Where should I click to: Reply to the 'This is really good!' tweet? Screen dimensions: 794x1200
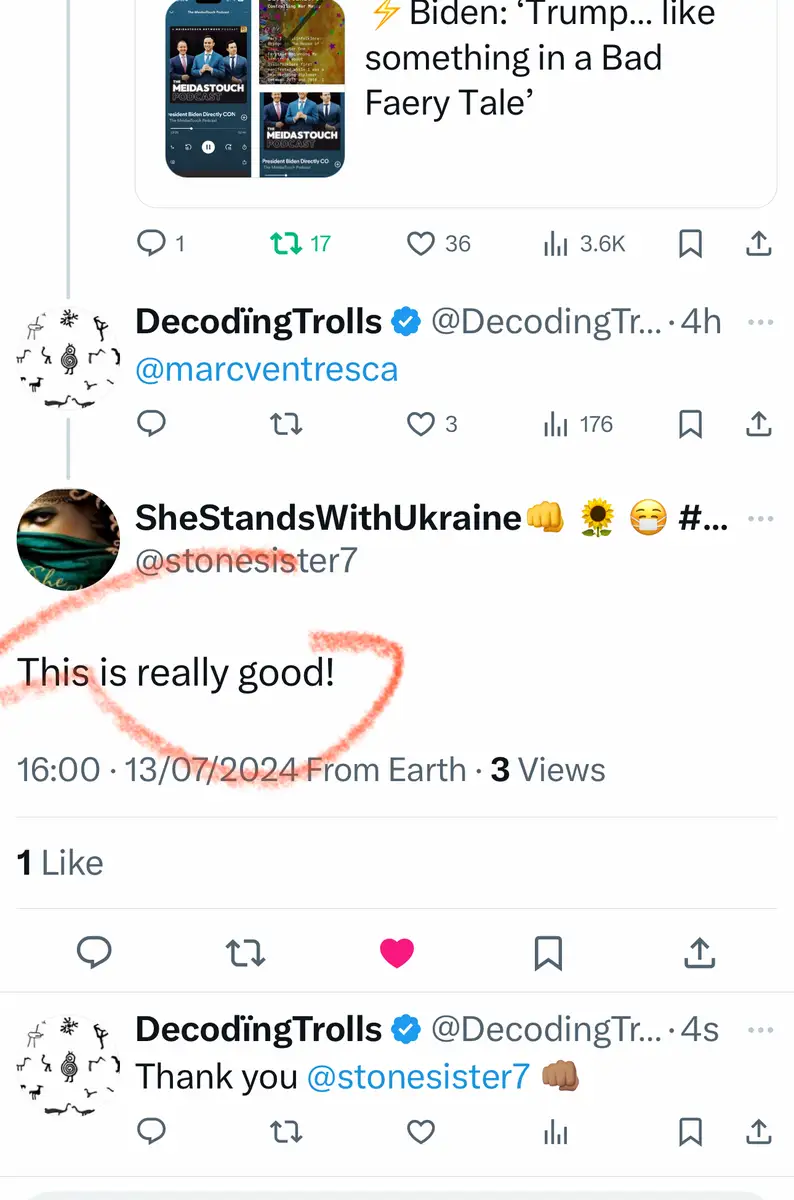coord(94,954)
